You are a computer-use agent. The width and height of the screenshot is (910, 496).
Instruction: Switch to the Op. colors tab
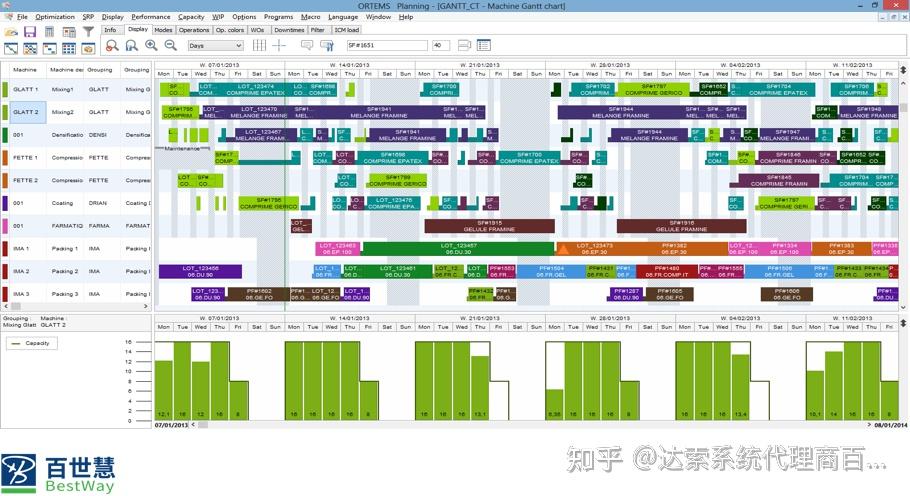(230, 30)
